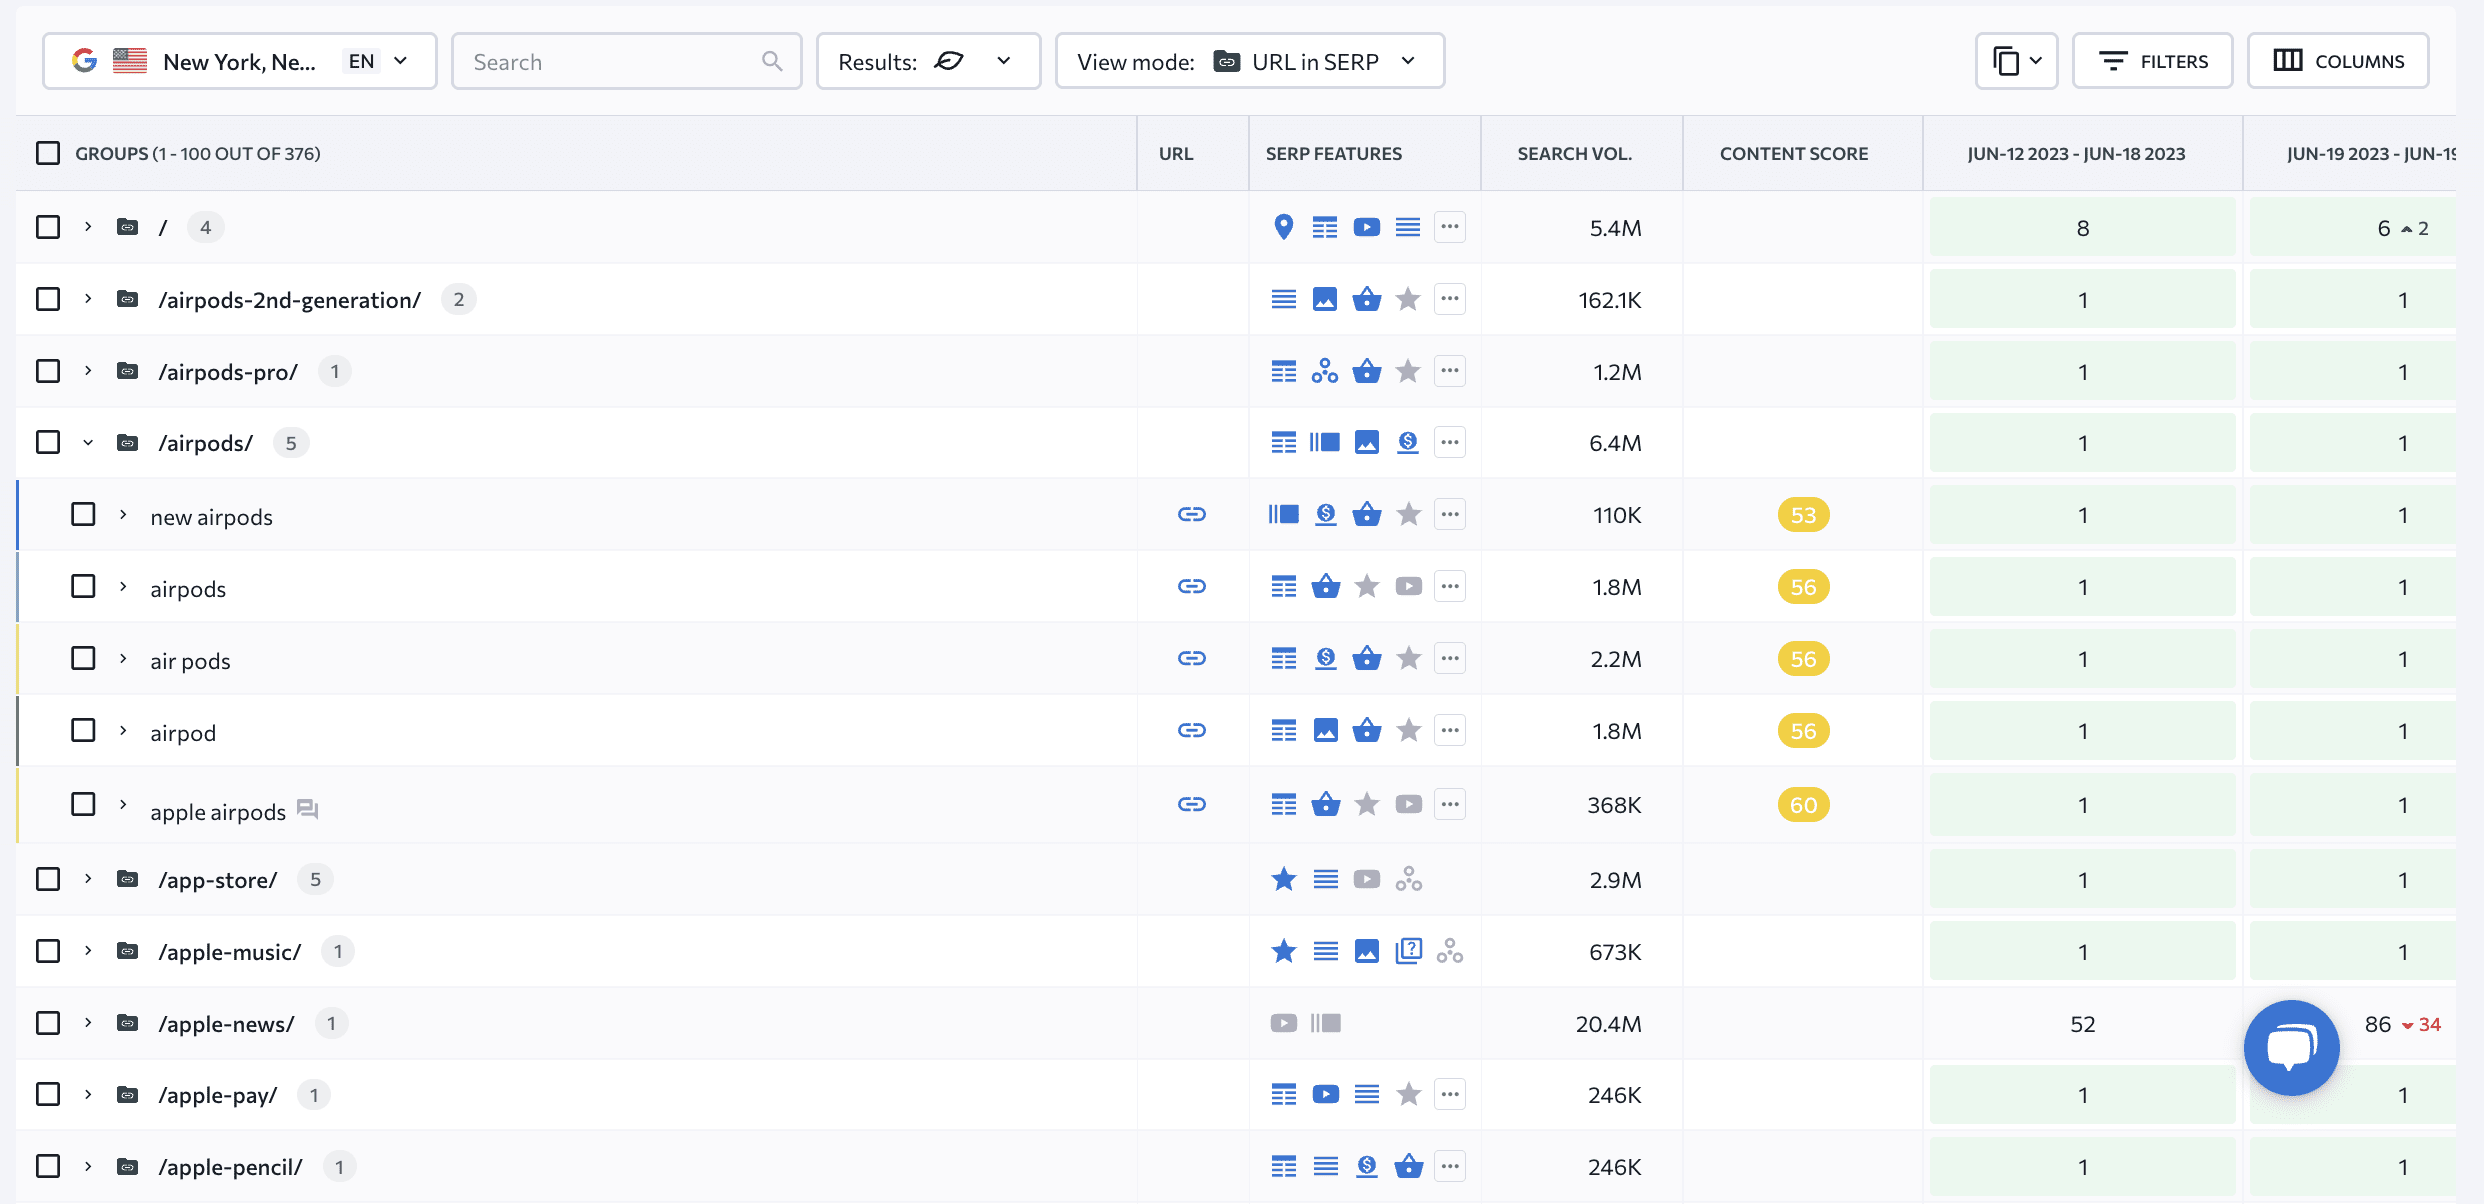Sort by Content Score column header
Viewport: 2484px width, 1204px height.
[x=1794, y=153]
